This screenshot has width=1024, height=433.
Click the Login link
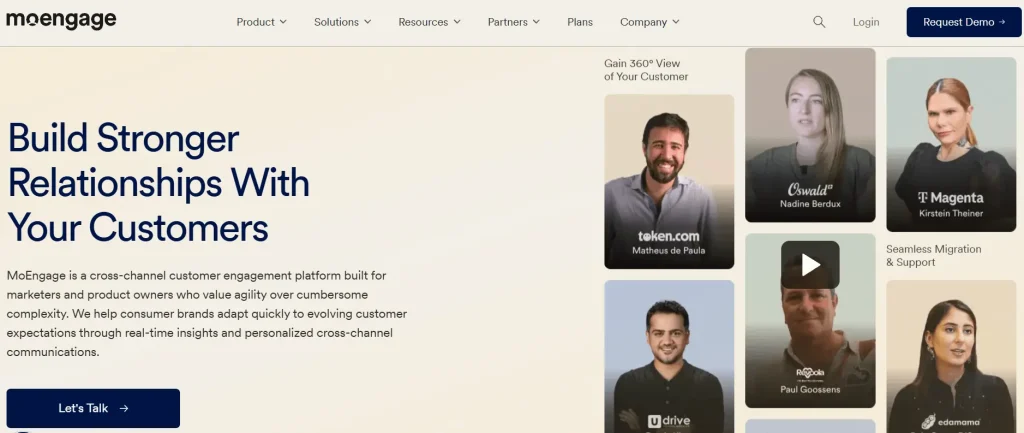click(866, 22)
